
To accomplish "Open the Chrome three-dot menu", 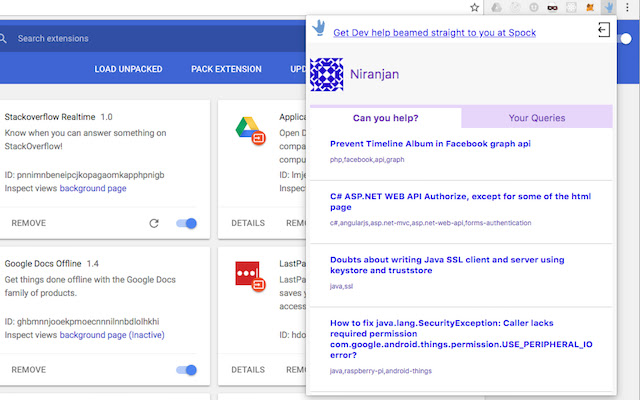I will coord(627,7).
